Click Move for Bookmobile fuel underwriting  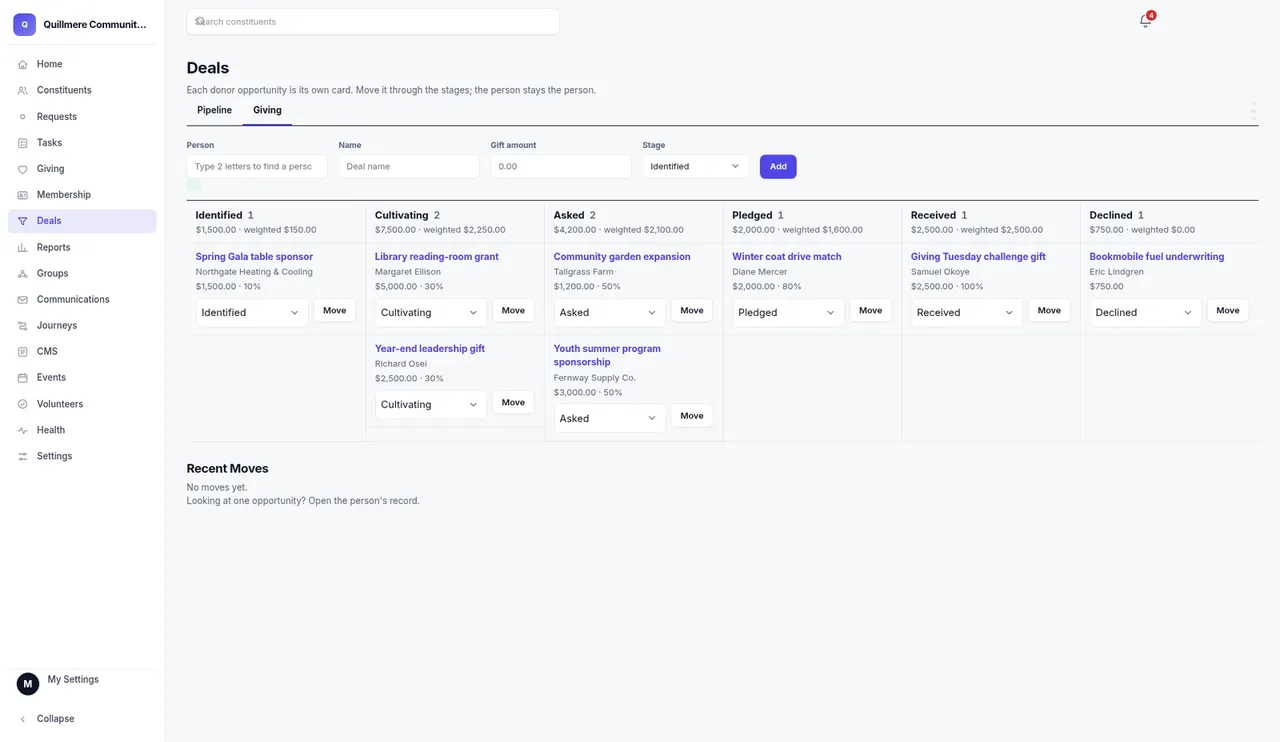(1228, 310)
